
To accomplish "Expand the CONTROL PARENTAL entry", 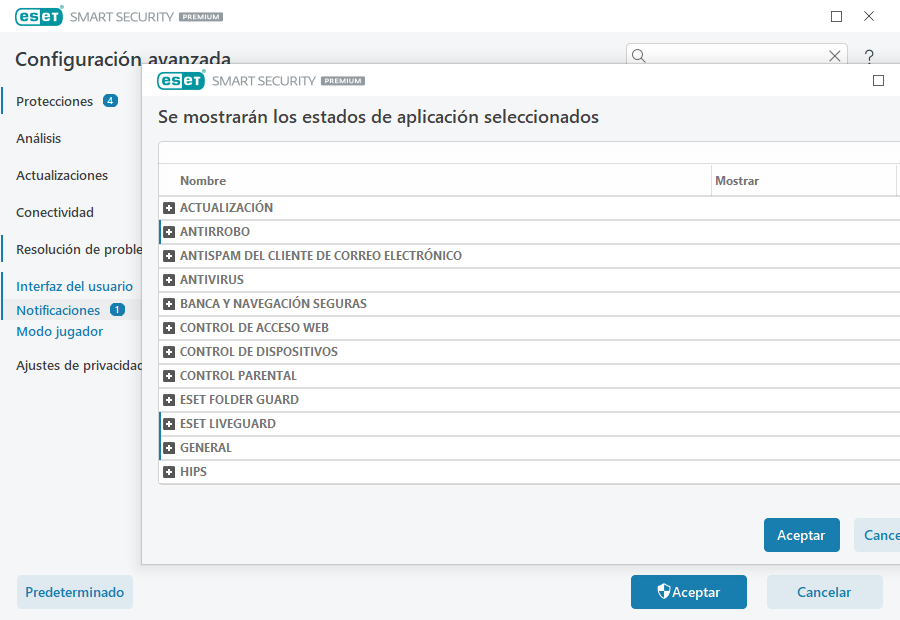I will click(168, 375).
